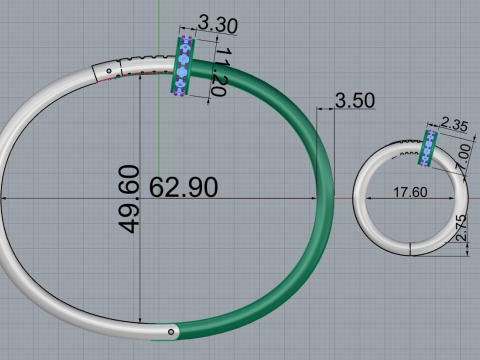Select the 17.60 ring diameter dimension
The width and height of the screenshot is (480, 360).
point(410,192)
